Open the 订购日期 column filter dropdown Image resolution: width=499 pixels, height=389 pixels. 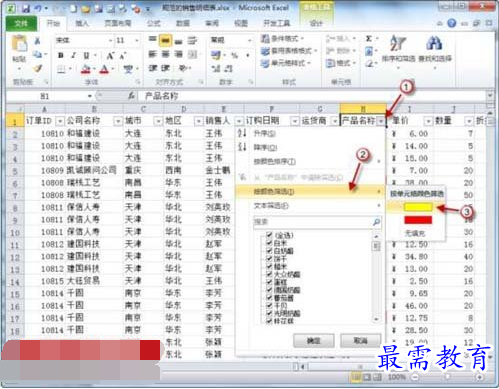(x=295, y=121)
